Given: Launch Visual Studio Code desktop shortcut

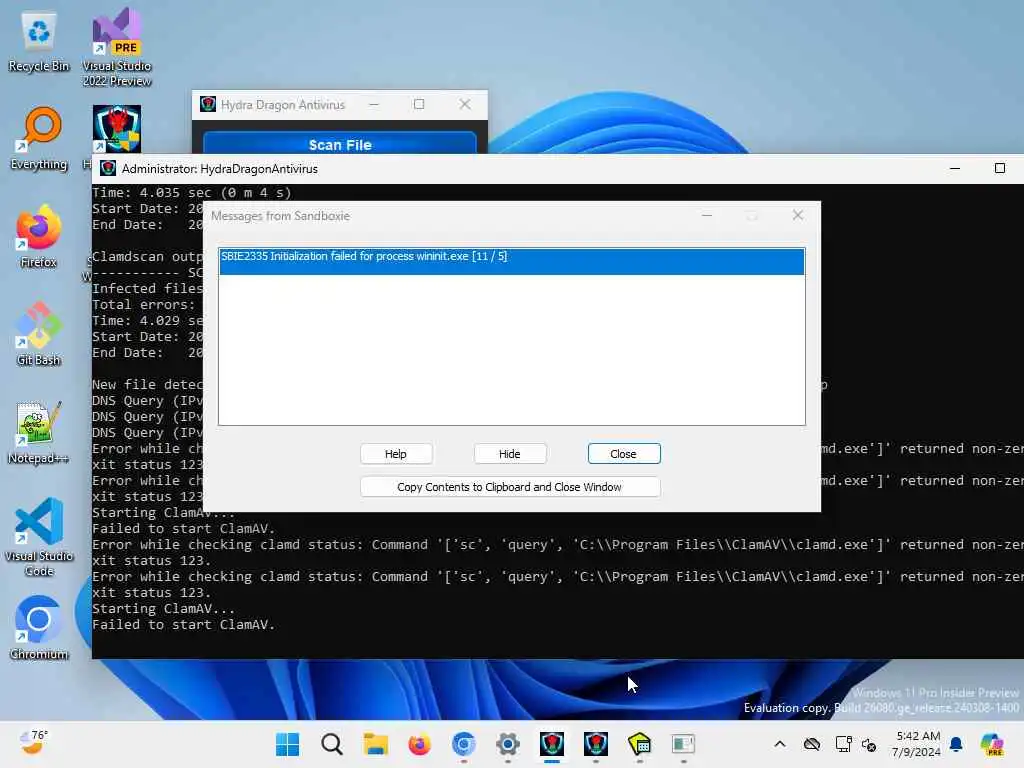Looking at the screenshot, I should (39, 537).
